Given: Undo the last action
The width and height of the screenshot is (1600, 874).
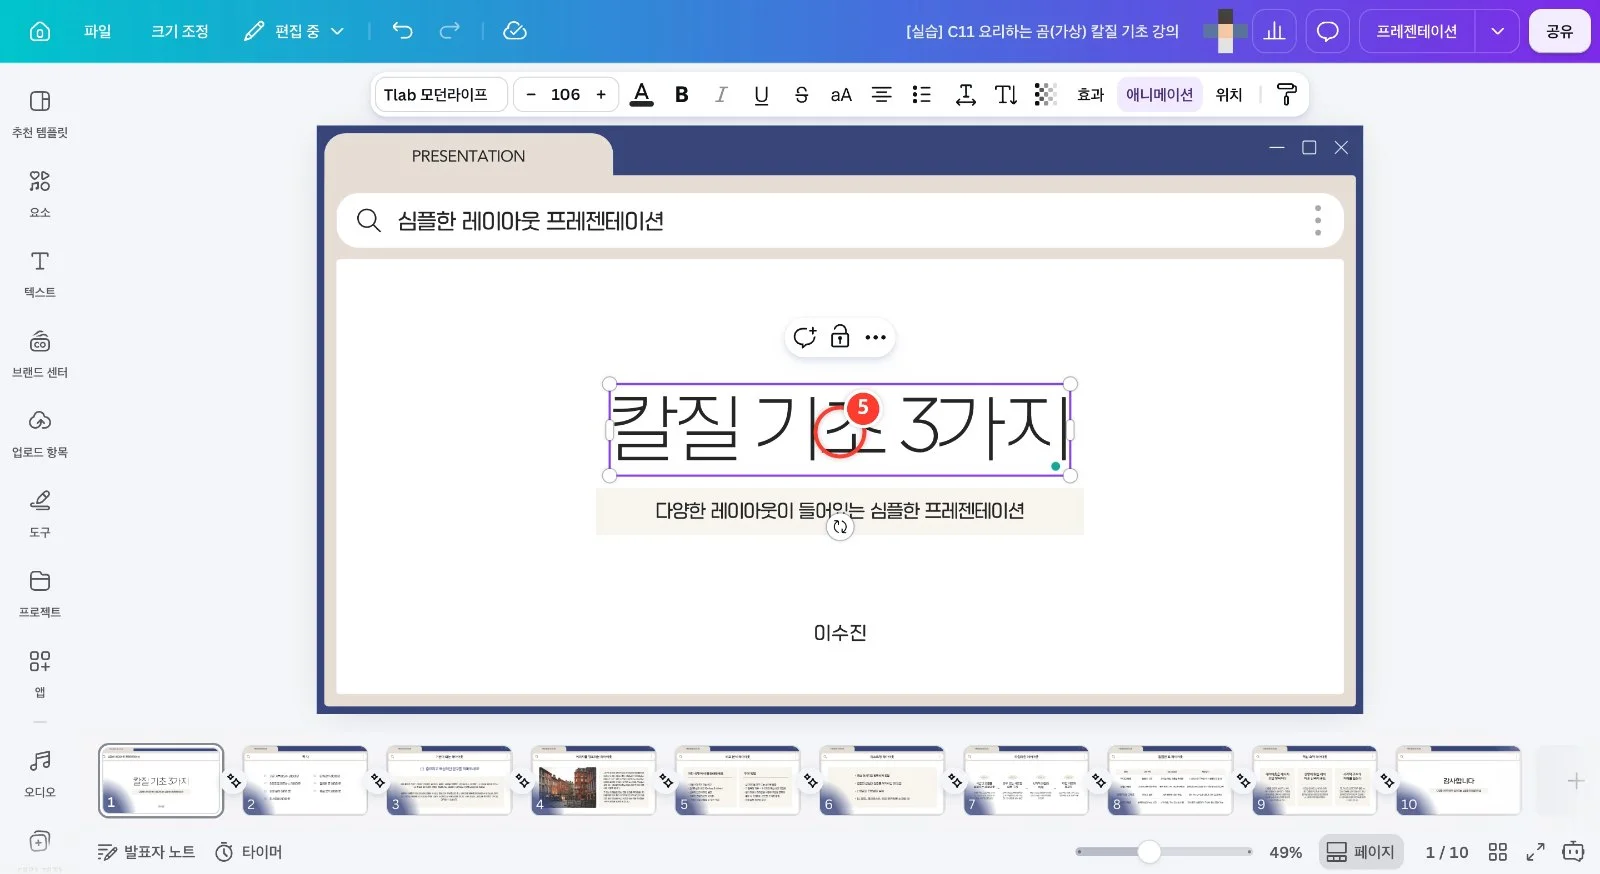Looking at the screenshot, I should click(402, 31).
